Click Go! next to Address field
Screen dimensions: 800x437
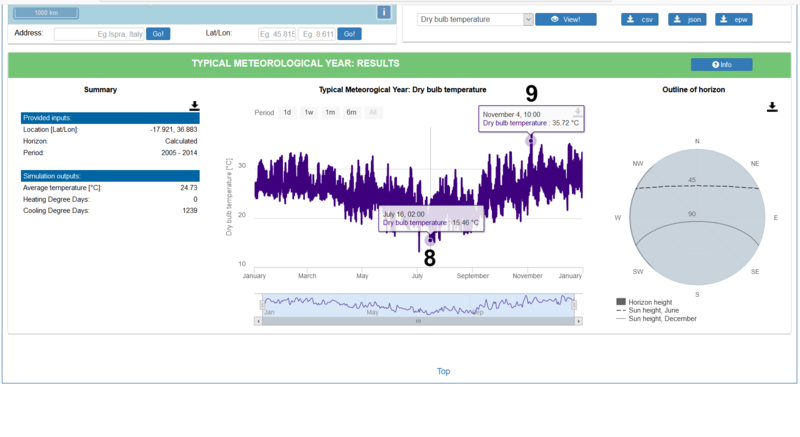(158, 34)
